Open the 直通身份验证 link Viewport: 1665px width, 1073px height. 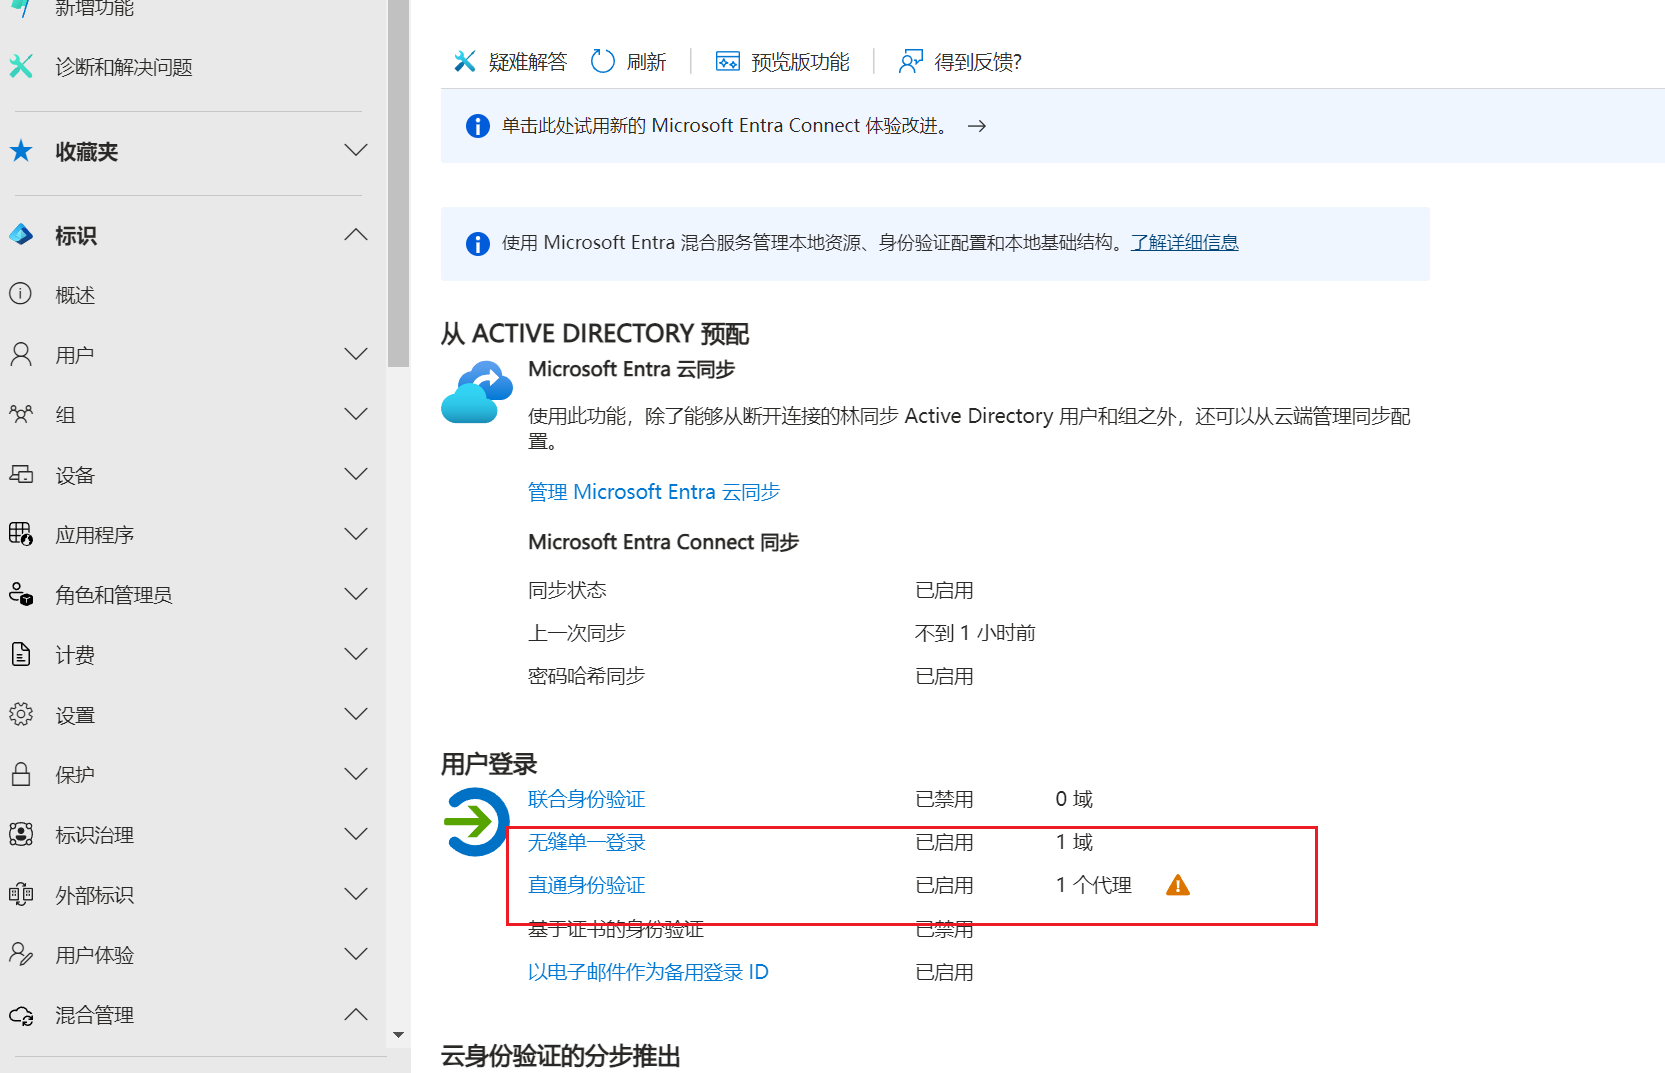[x=587, y=885]
